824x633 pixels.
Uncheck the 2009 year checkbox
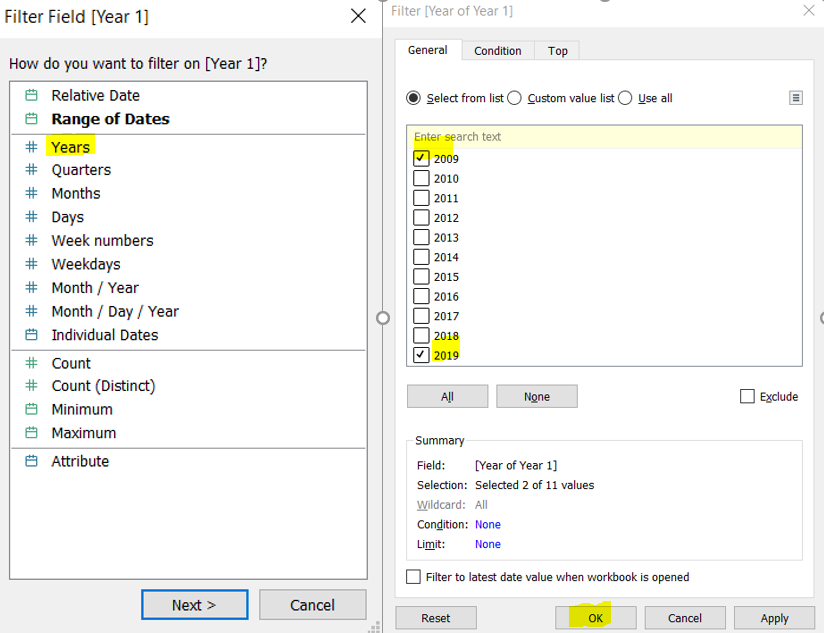(x=421, y=158)
